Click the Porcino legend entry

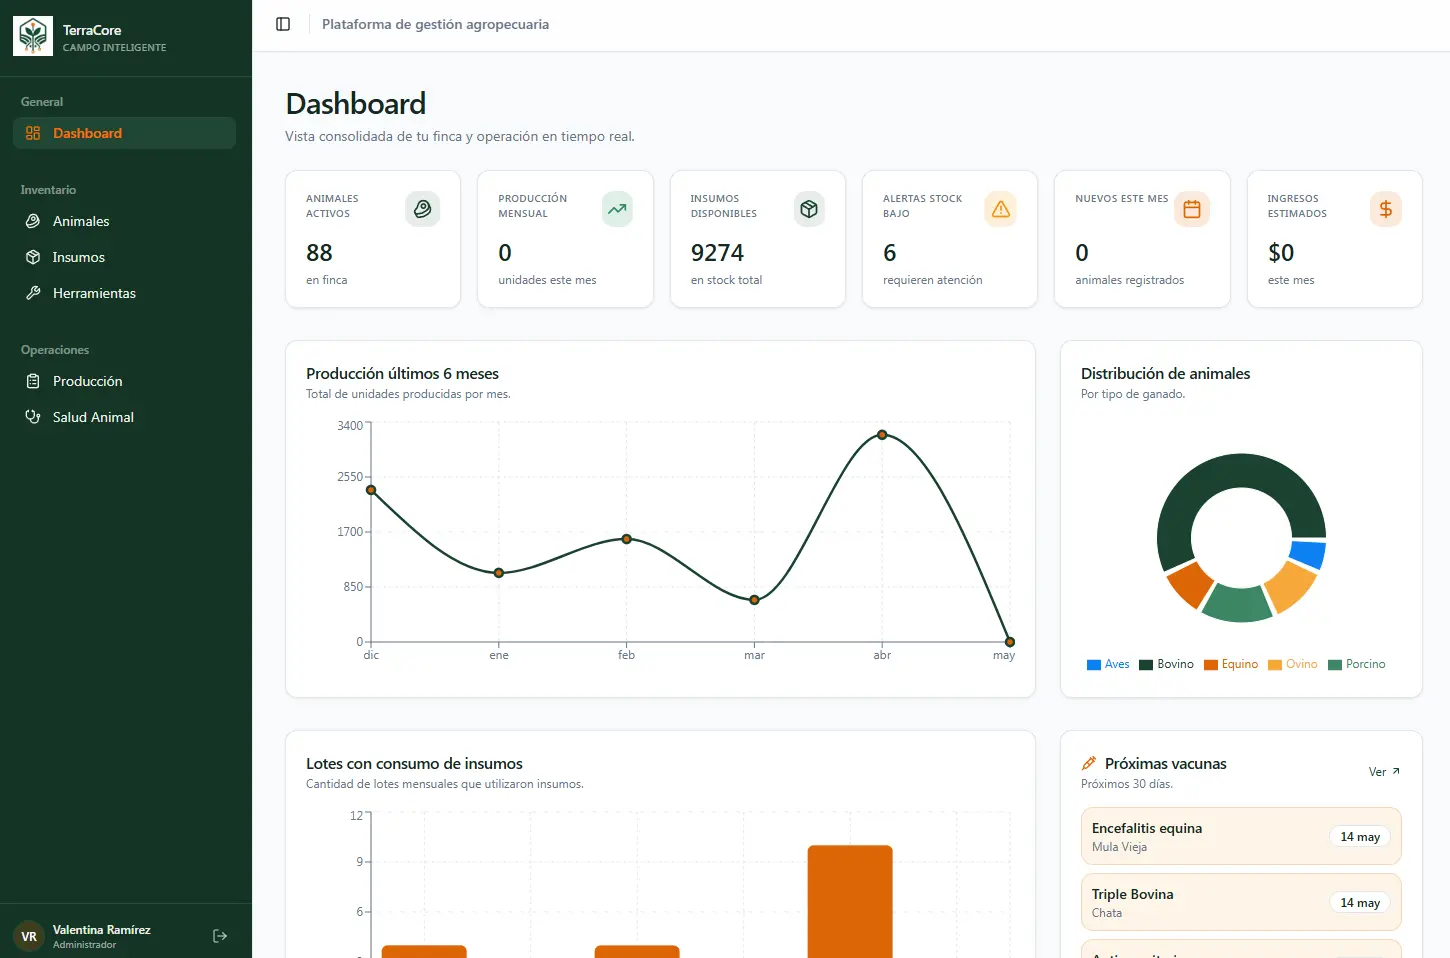pyautogui.click(x=1357, y=664)
